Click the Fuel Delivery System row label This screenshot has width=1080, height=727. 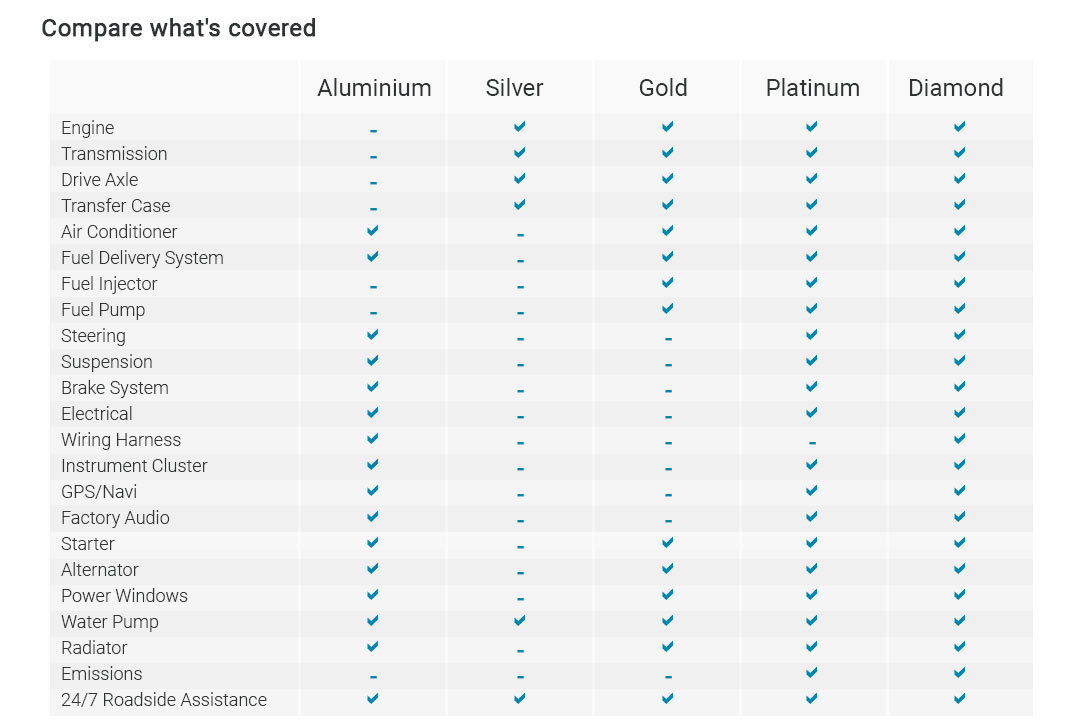tap(142, 258)
